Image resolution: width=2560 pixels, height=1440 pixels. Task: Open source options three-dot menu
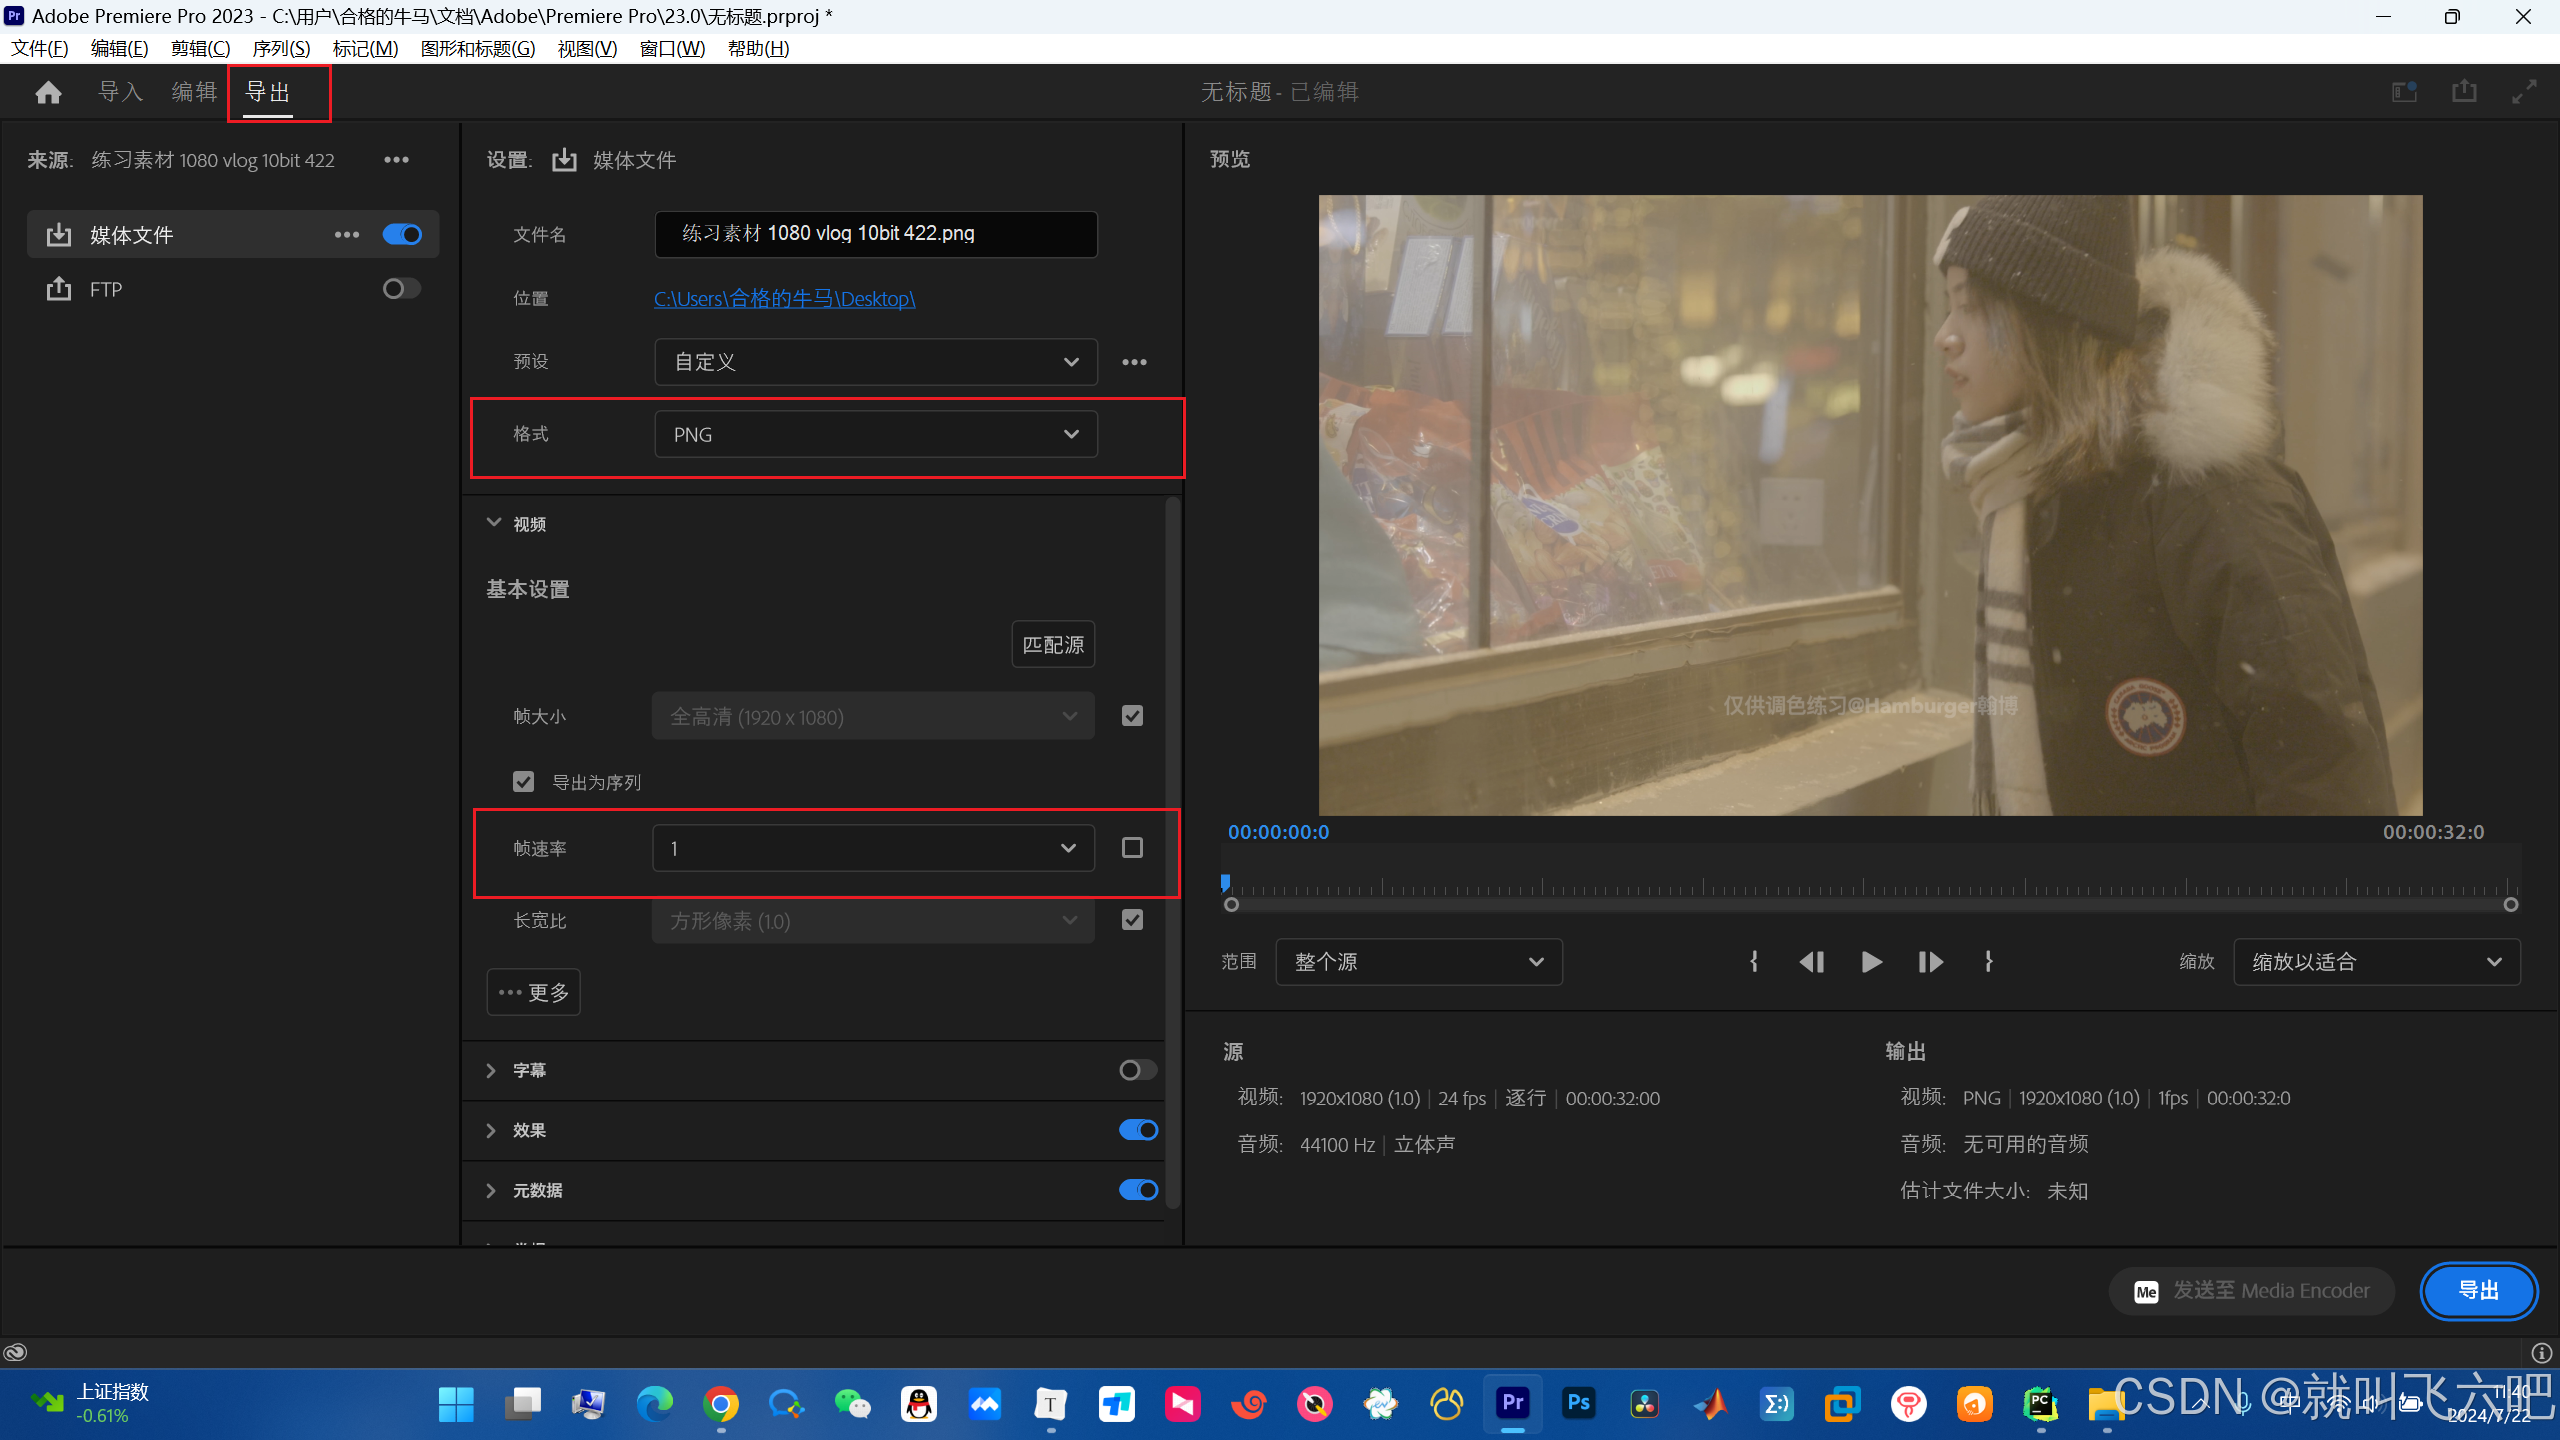[x=396, y=160]
